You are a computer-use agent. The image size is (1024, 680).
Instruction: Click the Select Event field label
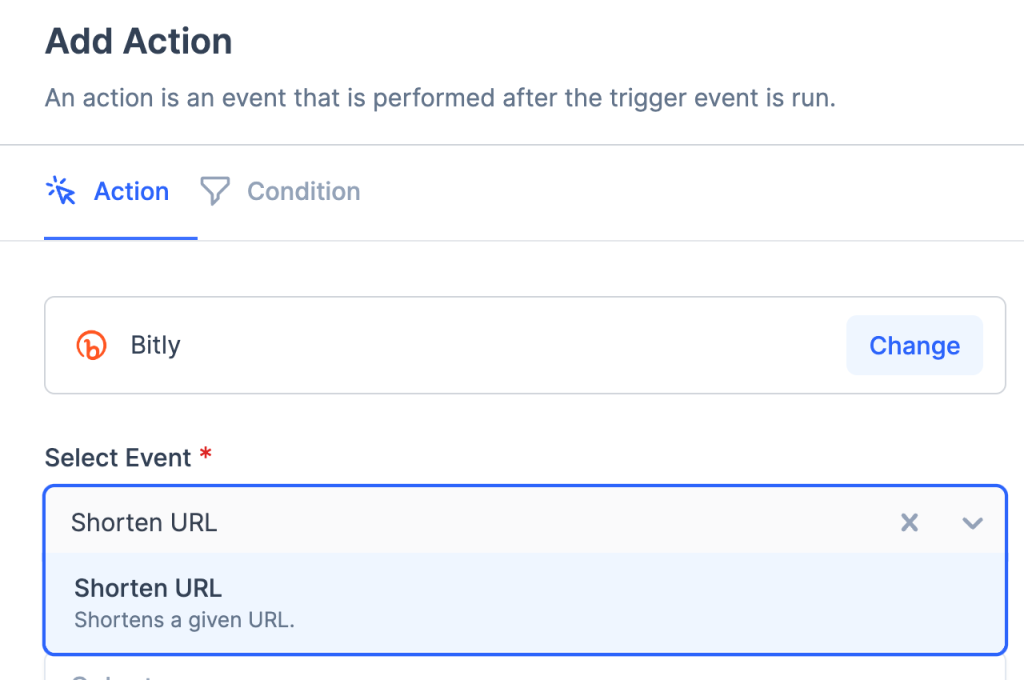(118, 458)
